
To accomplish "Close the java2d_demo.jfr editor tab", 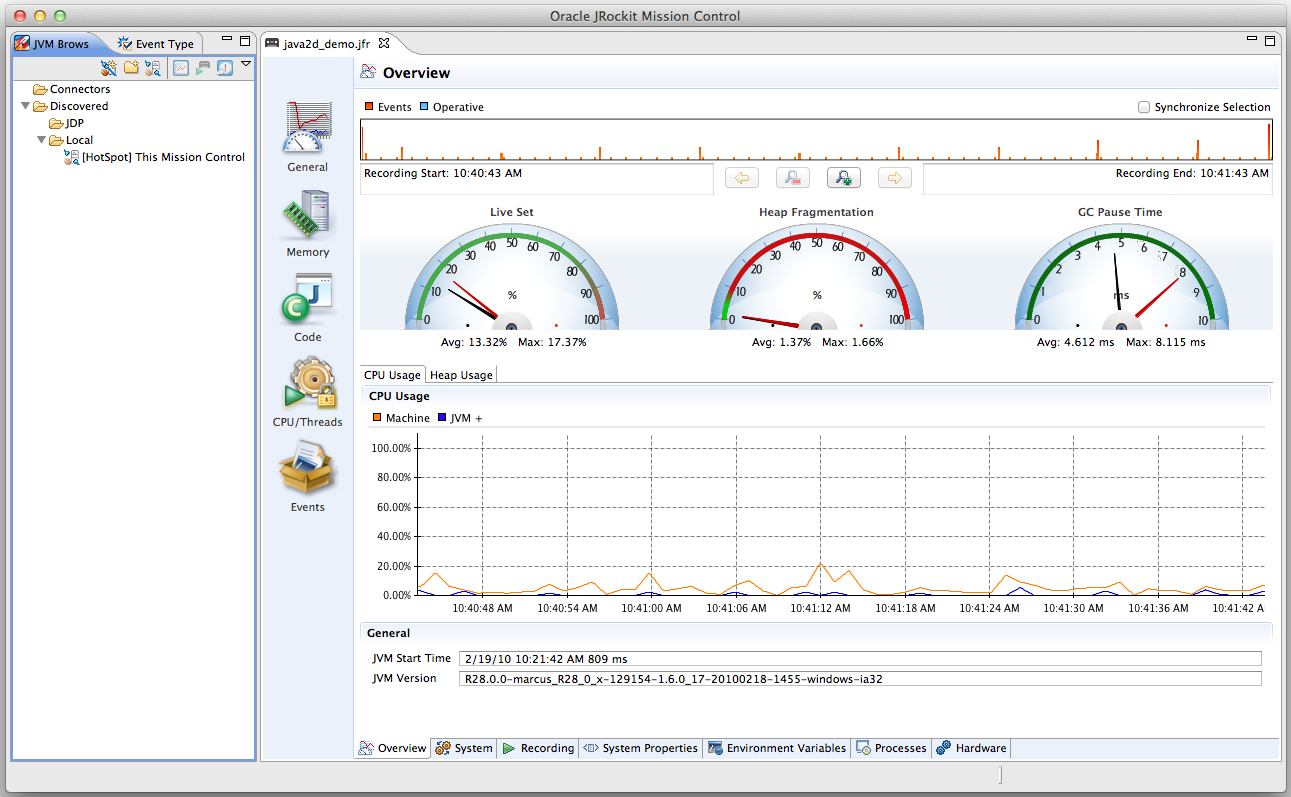I will click(384, 42).
